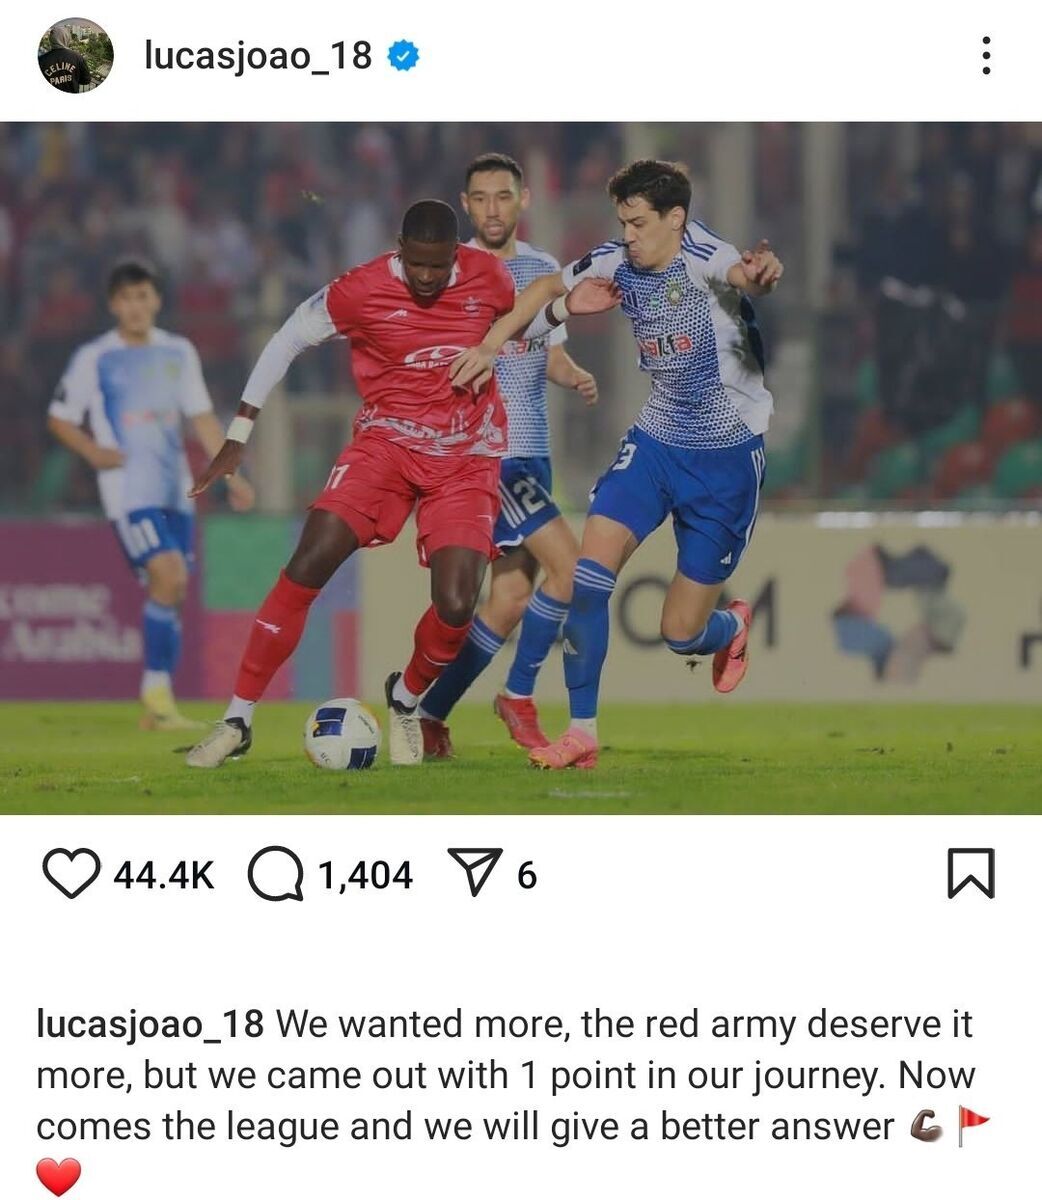
Task: Share the post using the paper plane icon
Action: click(x=473, y=874)
